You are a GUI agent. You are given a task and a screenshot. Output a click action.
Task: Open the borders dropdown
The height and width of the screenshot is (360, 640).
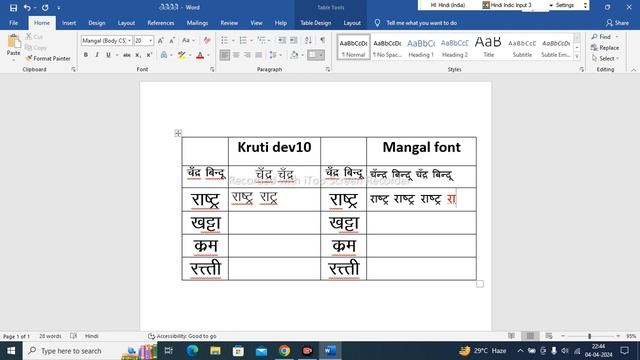[321, 55]
